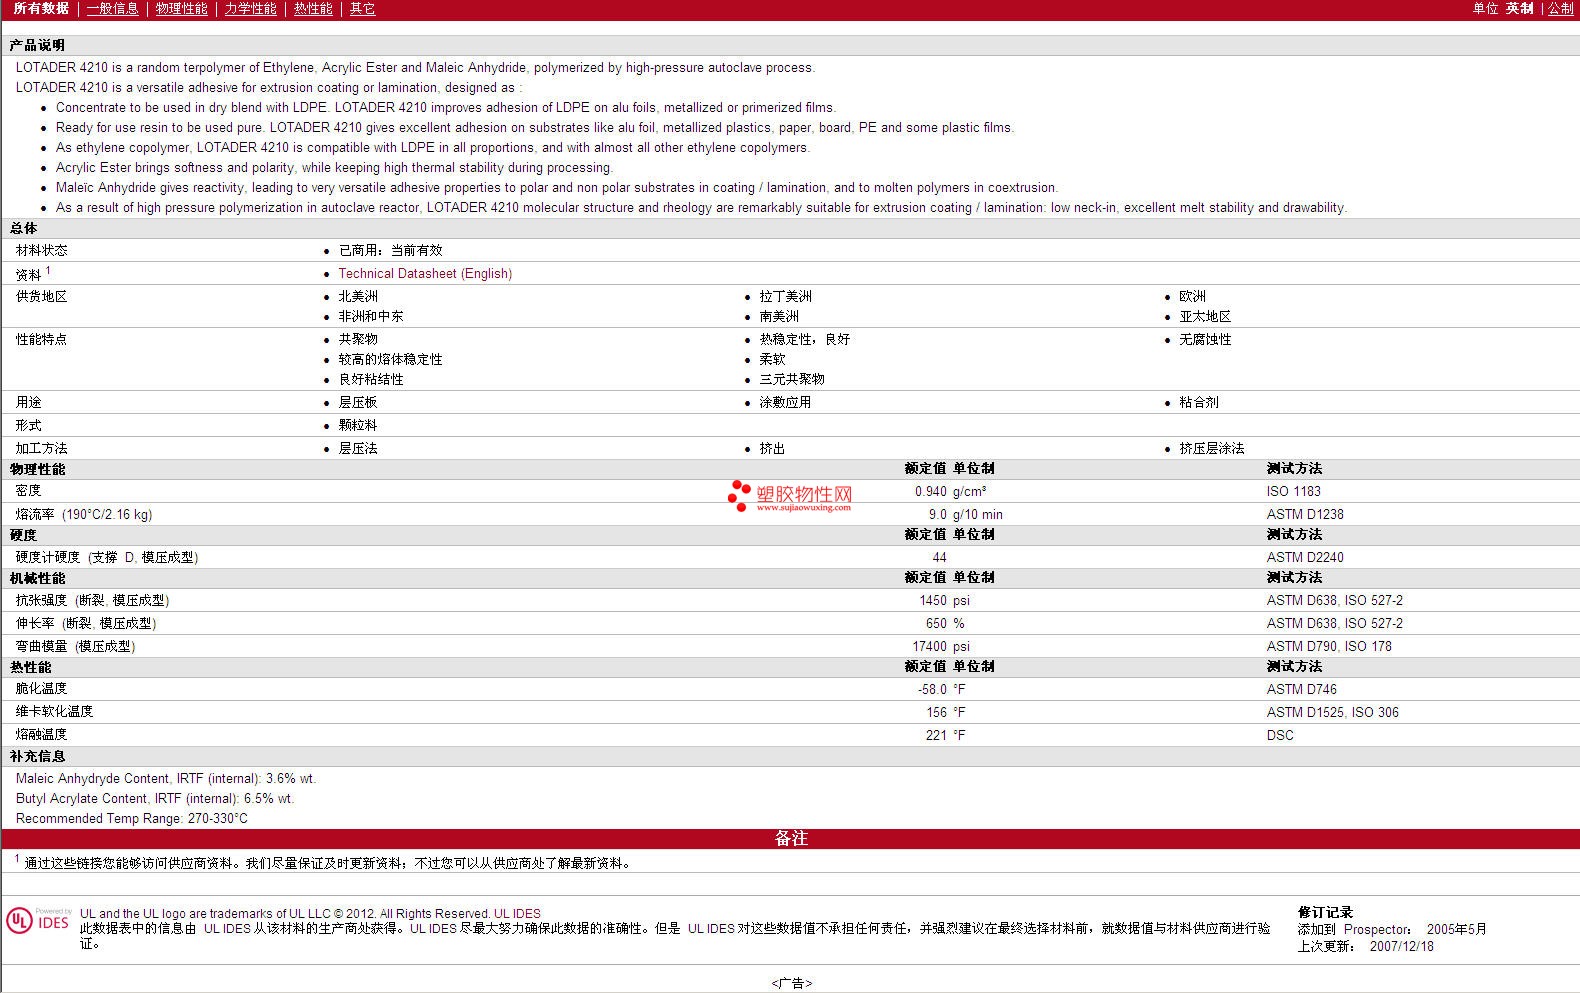Click the 亚太地区 region entry
The image size is (1580, 993).
point(1205,317)
